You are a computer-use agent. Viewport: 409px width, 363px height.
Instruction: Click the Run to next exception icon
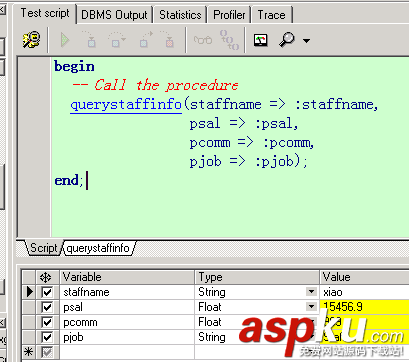pos(167,39)
